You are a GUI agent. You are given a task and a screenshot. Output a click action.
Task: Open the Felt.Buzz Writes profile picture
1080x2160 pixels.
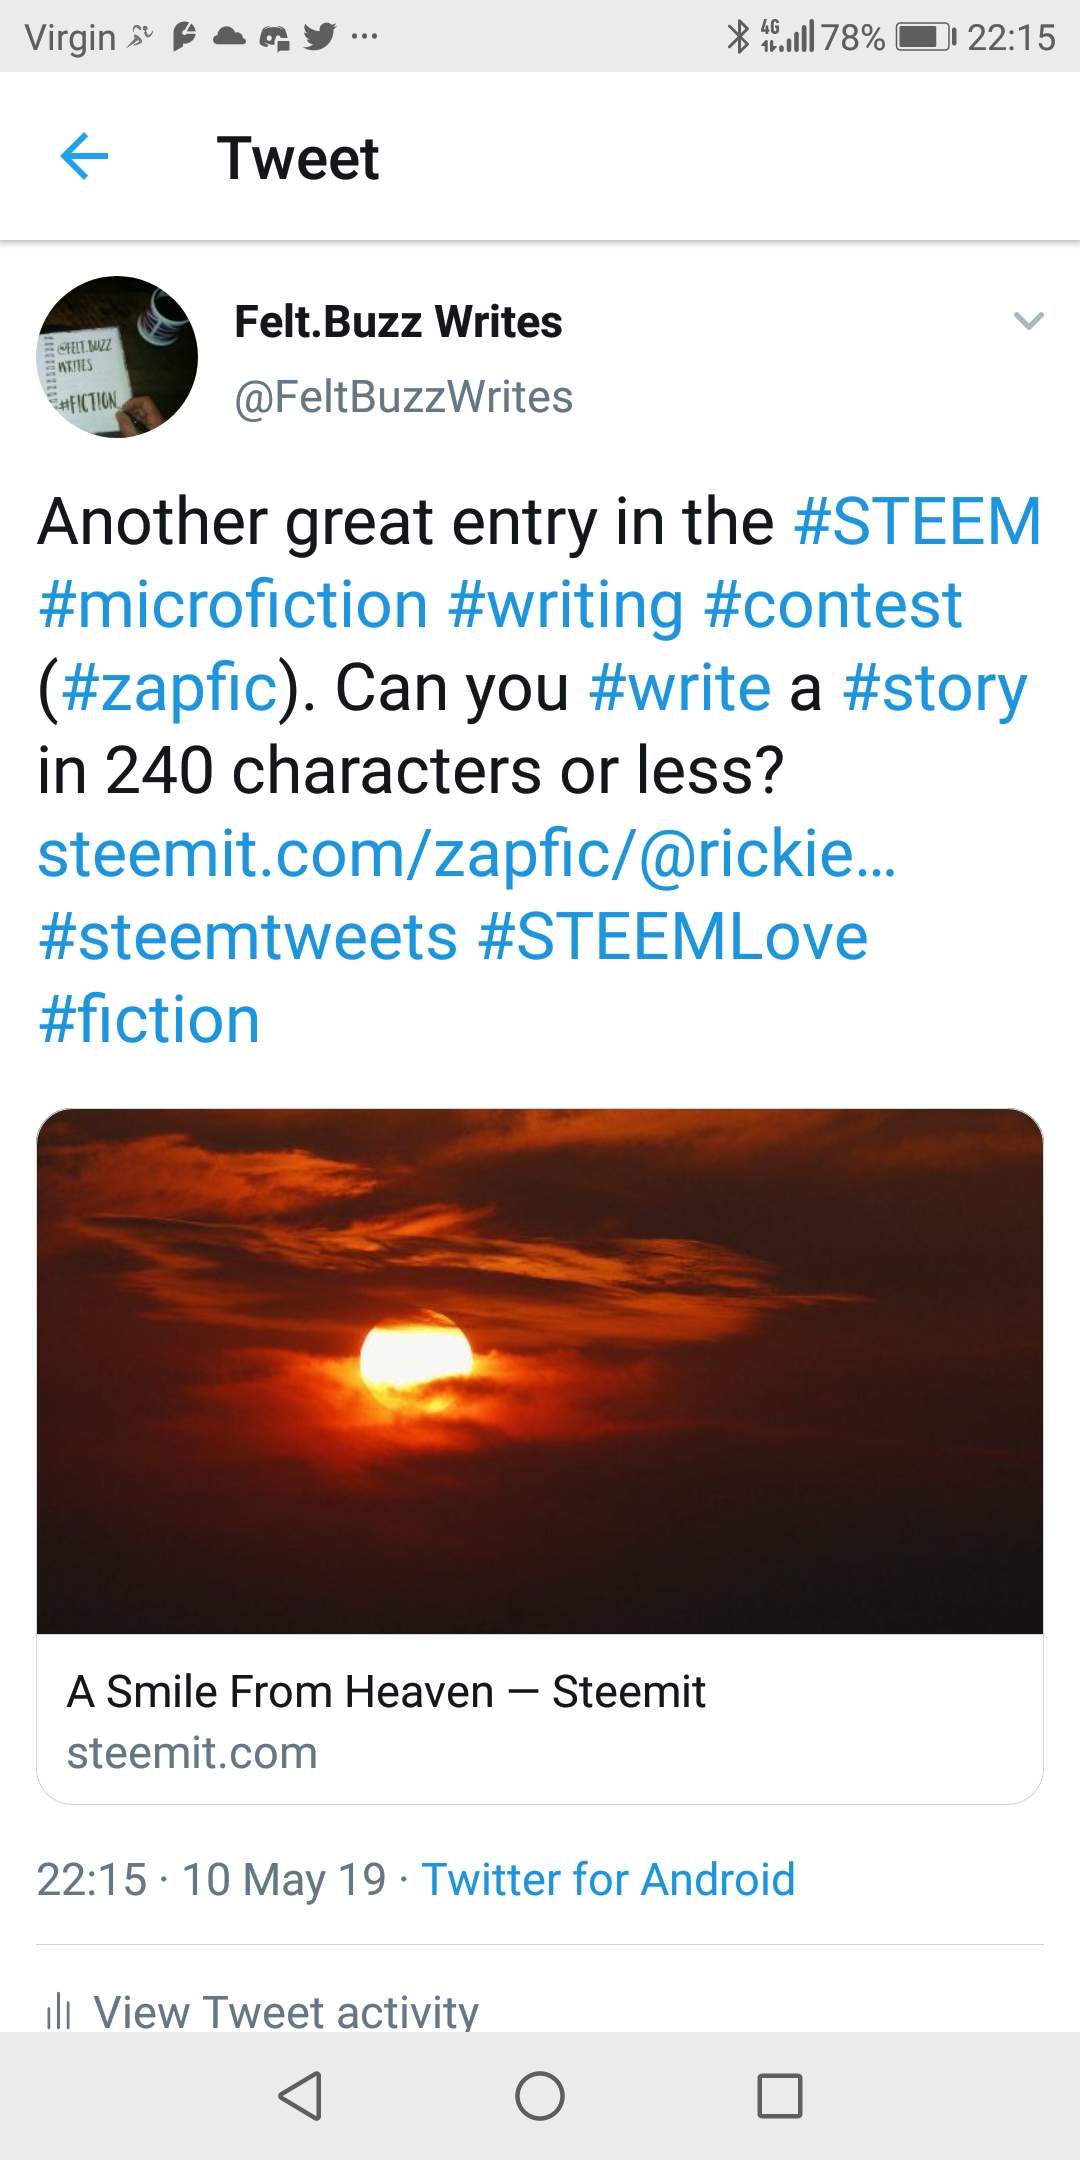(117, 357)
